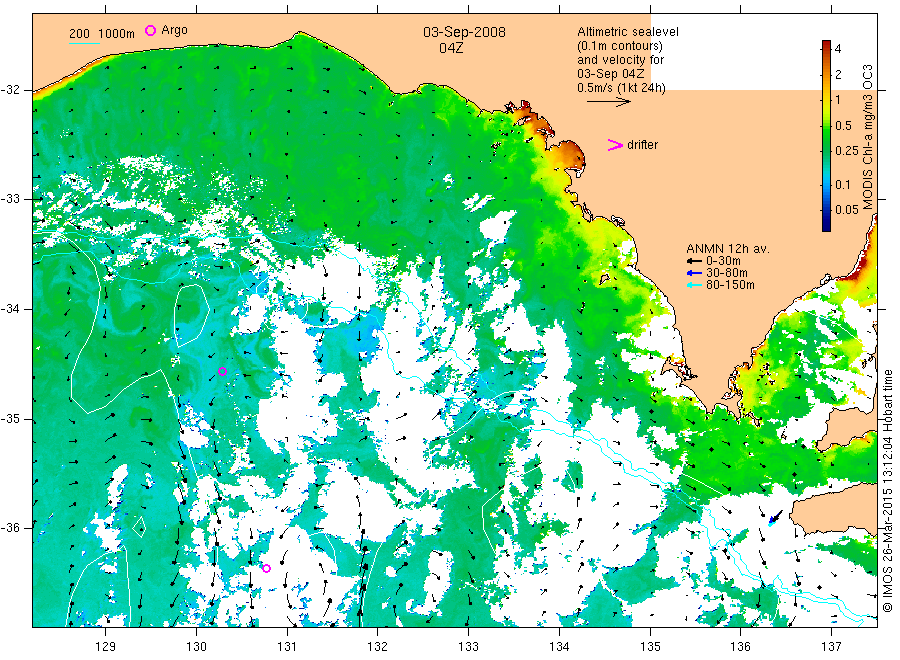Click the MODIS chlorophyll color bar
The width and height of the screenshot is (900, 660).
coord(827,136)
